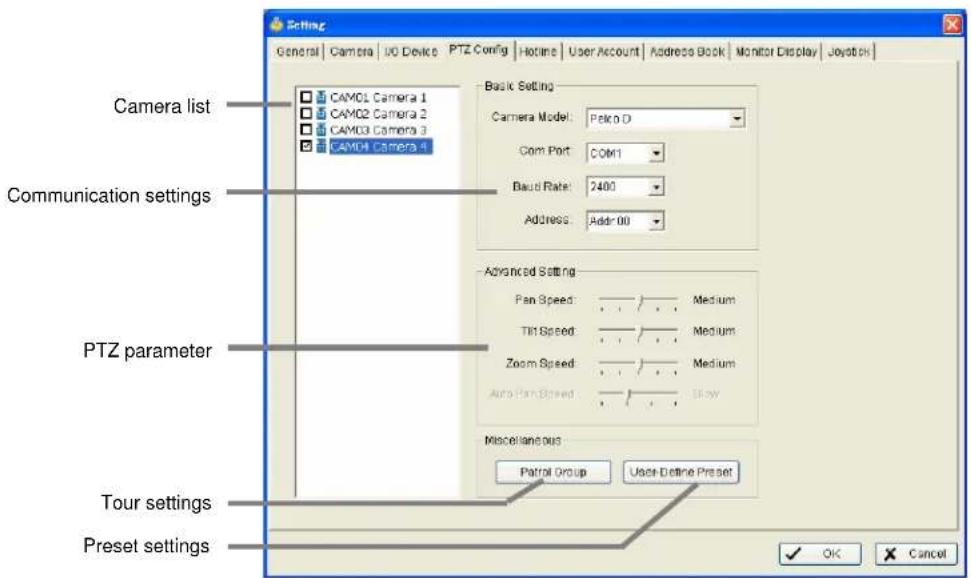This screenshot has height=578, width=971.
Task: Click the Auto Pan Speed slider
Action: coord(638,396)
